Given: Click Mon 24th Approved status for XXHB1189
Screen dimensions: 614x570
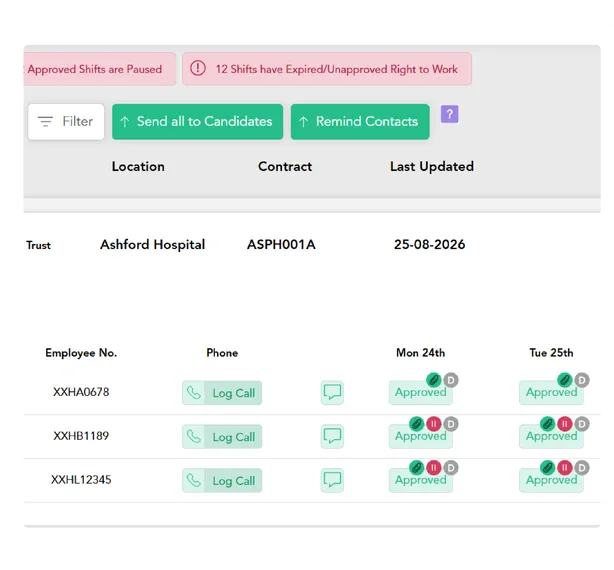Looking at the screenshot, I should coord(421,437).
